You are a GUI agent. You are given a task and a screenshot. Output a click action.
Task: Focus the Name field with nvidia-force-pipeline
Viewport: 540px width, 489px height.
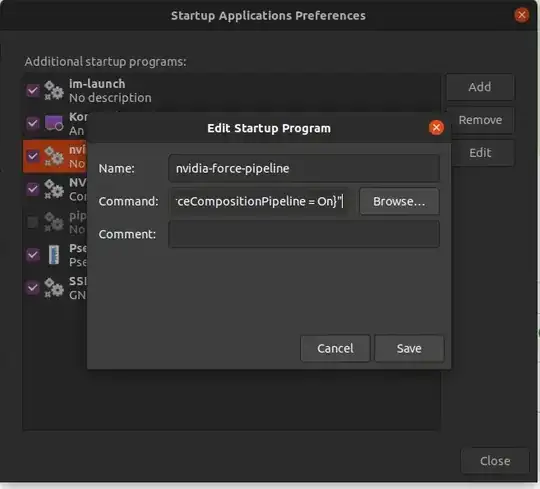(304, 168)
